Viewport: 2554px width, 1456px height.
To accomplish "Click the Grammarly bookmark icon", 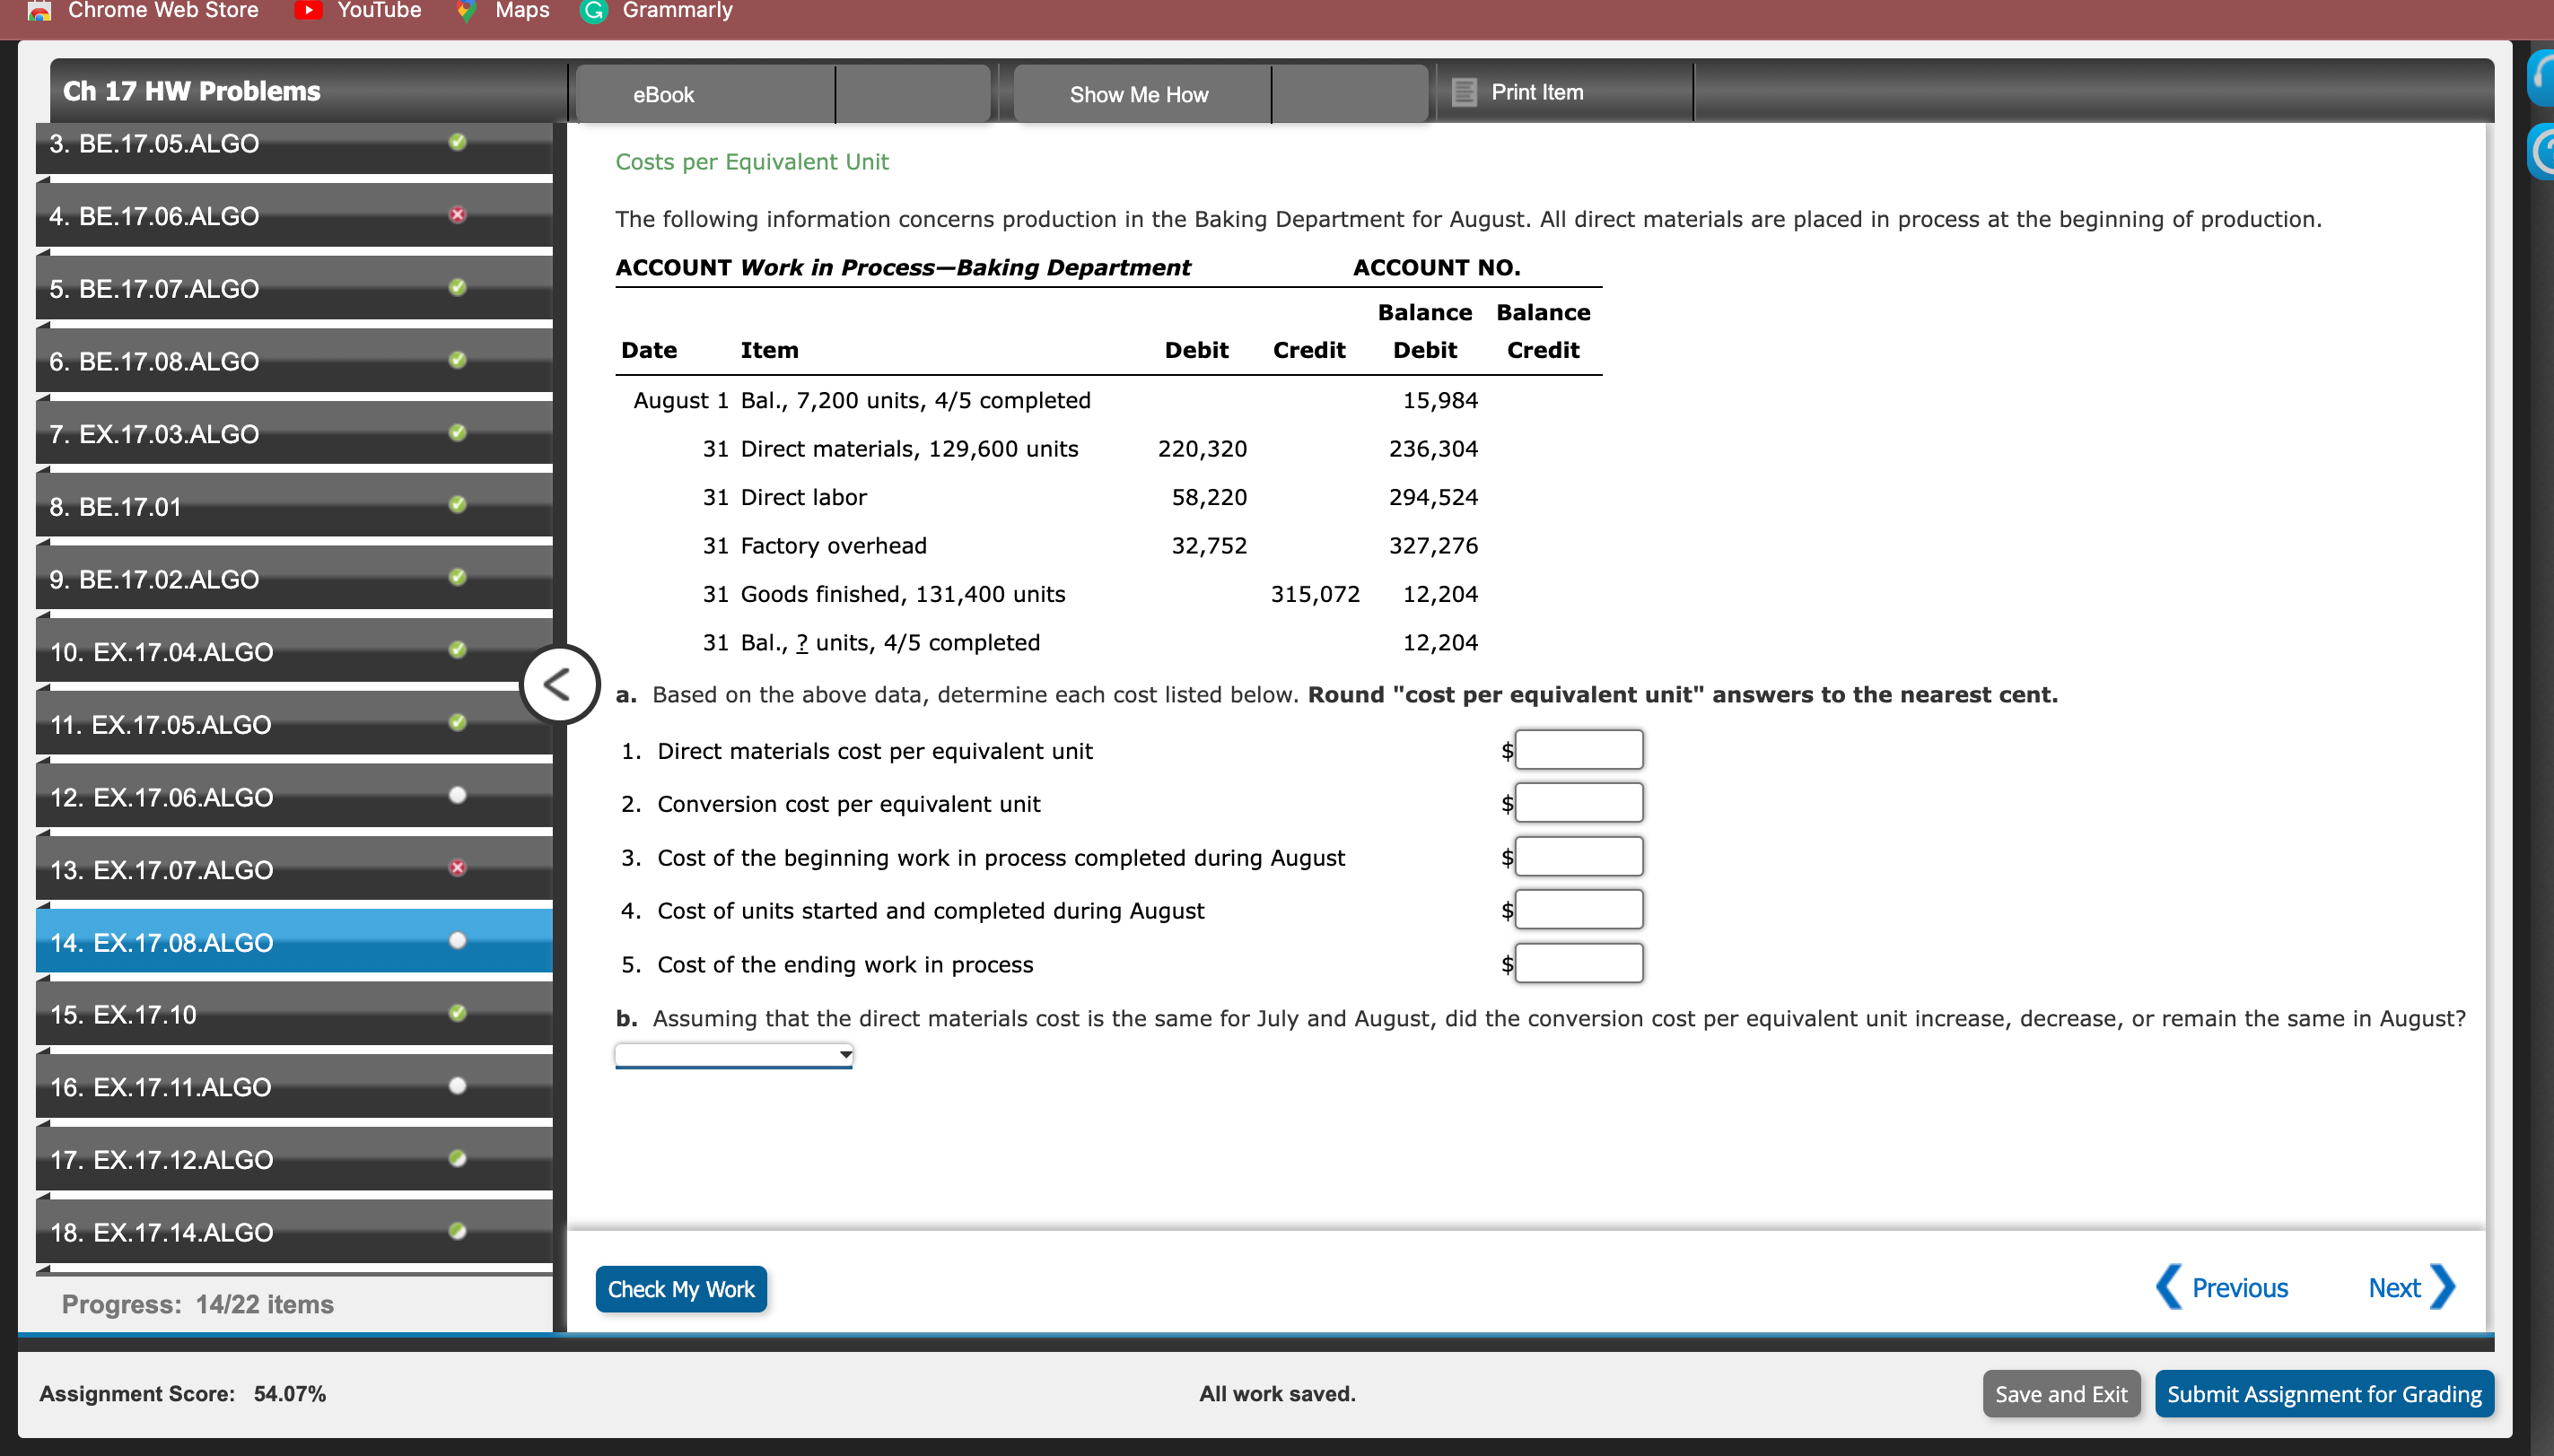I will click(594, 10).
